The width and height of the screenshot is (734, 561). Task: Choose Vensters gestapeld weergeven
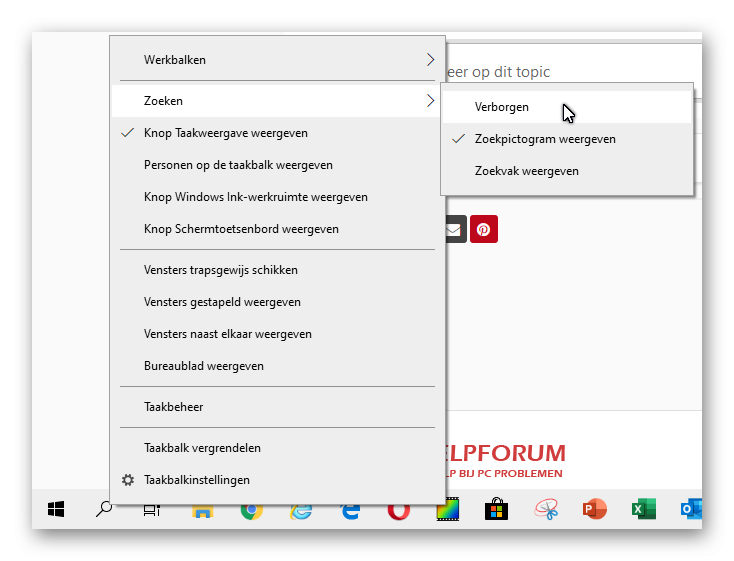tap(278, 302)
